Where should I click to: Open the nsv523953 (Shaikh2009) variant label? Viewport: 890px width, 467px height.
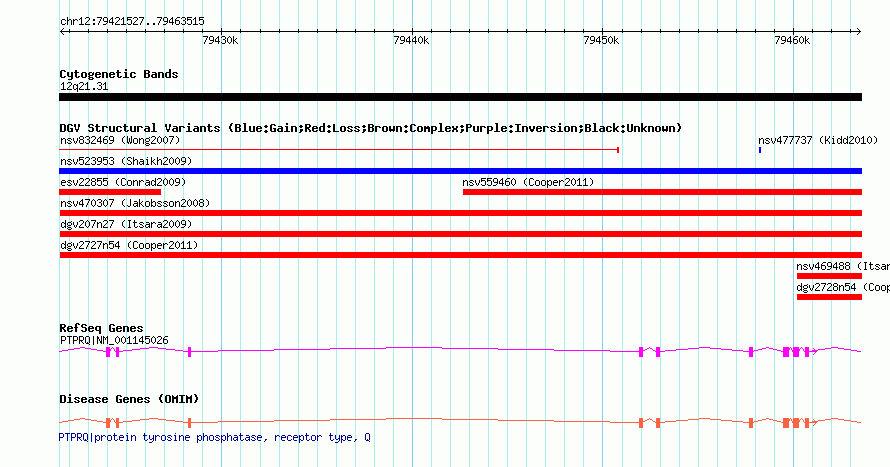click(126, 161)
